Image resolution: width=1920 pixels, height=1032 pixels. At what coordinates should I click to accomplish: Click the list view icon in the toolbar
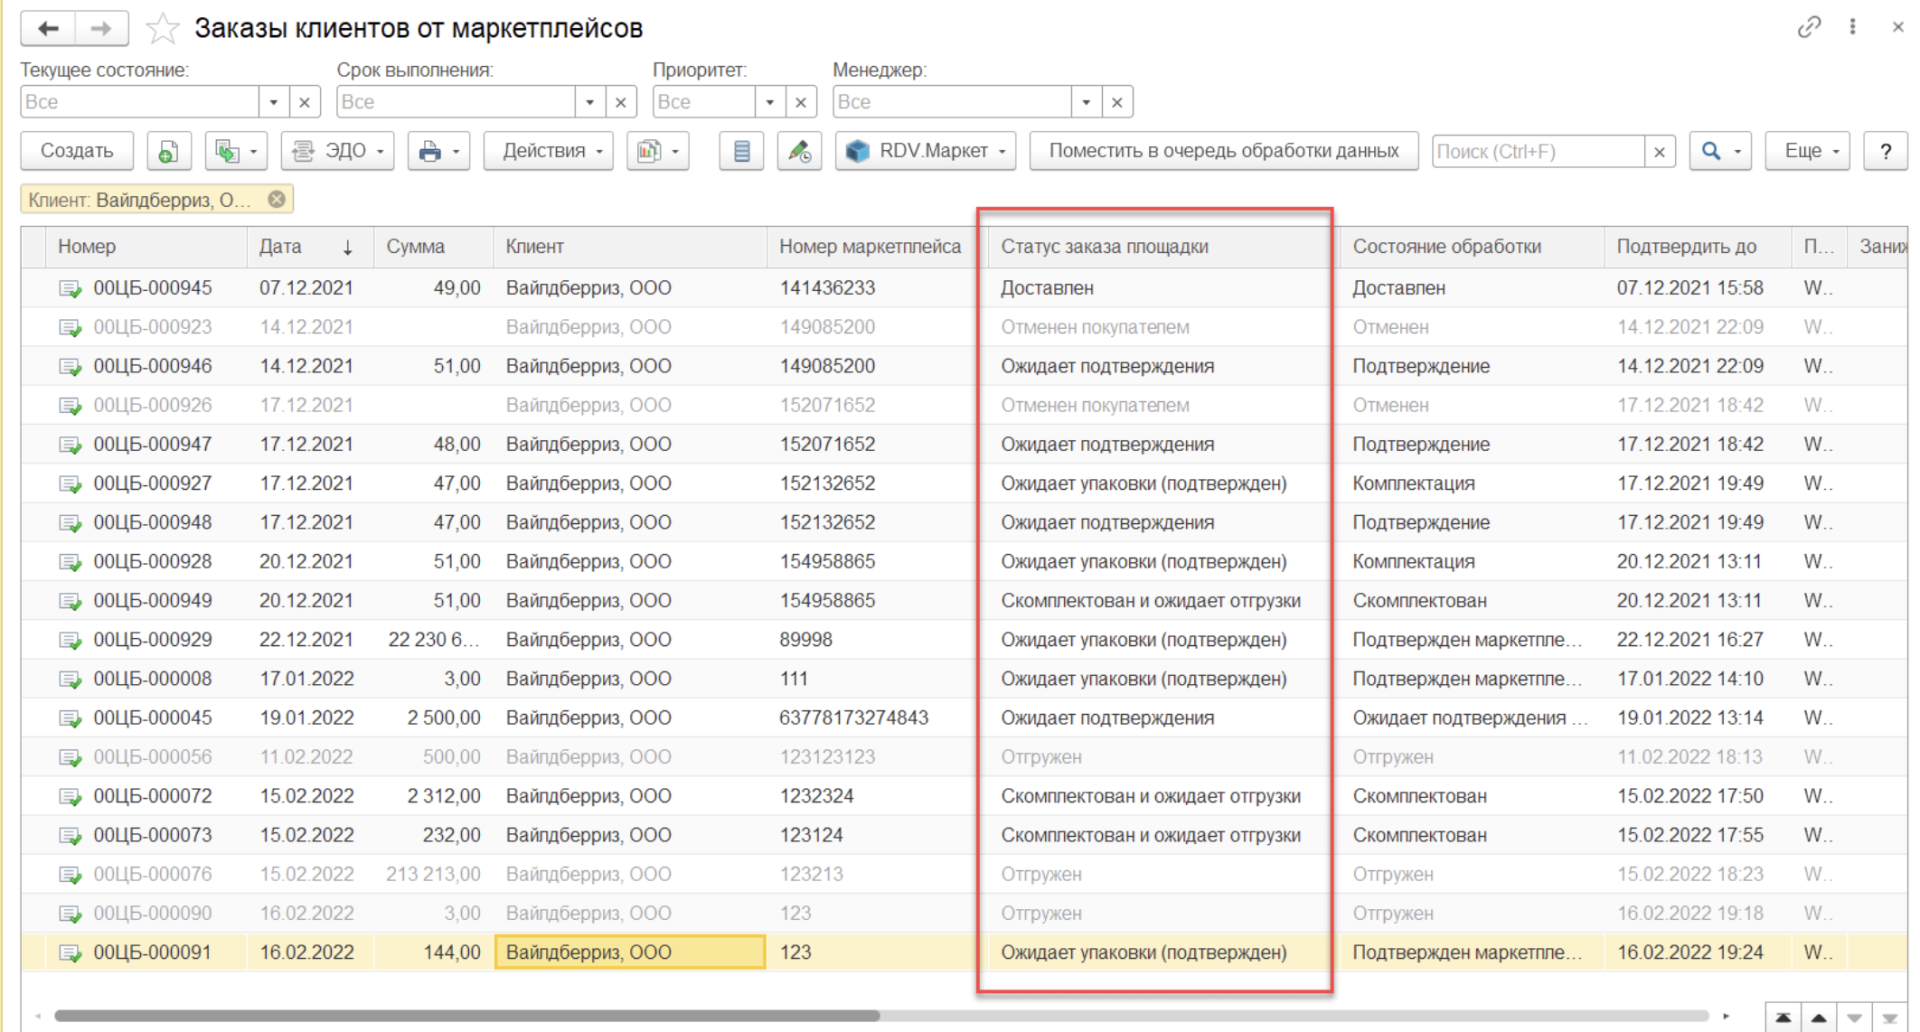[741, 151]
